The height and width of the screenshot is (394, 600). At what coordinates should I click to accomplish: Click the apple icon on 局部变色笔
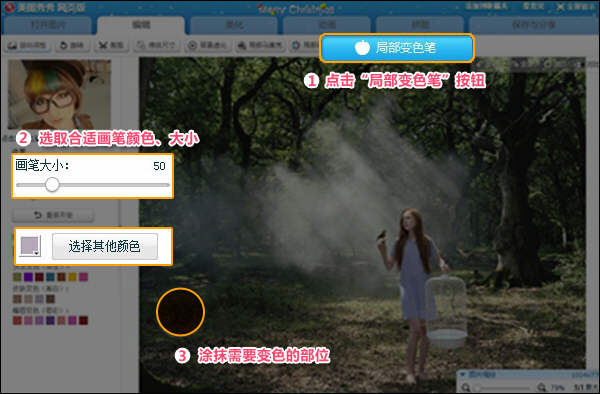coord(362,47)
